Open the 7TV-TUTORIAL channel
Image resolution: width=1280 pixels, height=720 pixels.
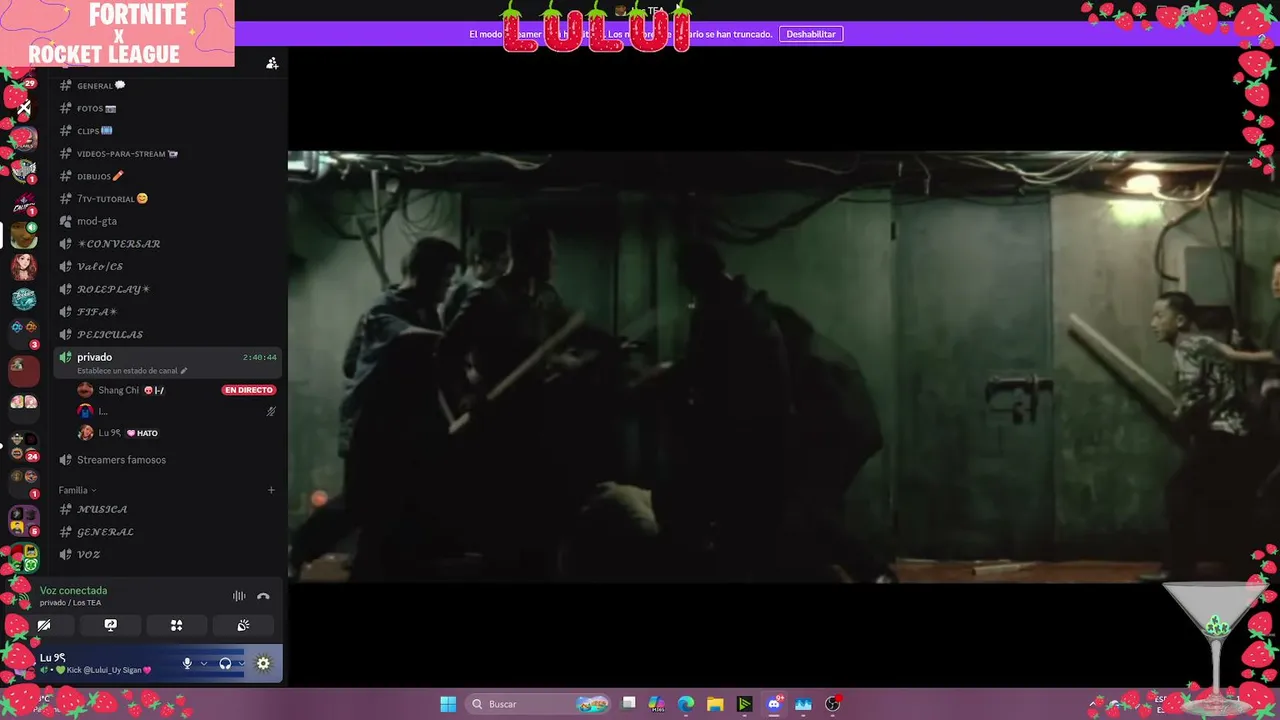(166, 199)
